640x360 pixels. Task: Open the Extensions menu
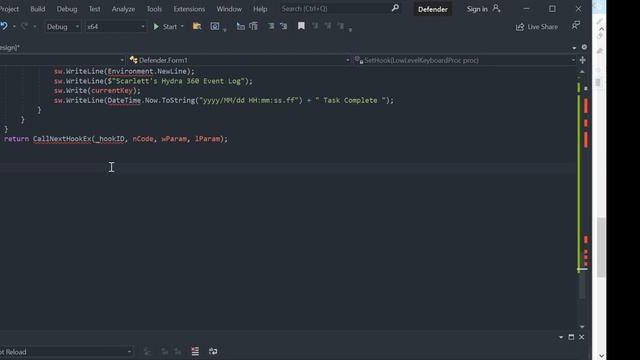[189, 9]
